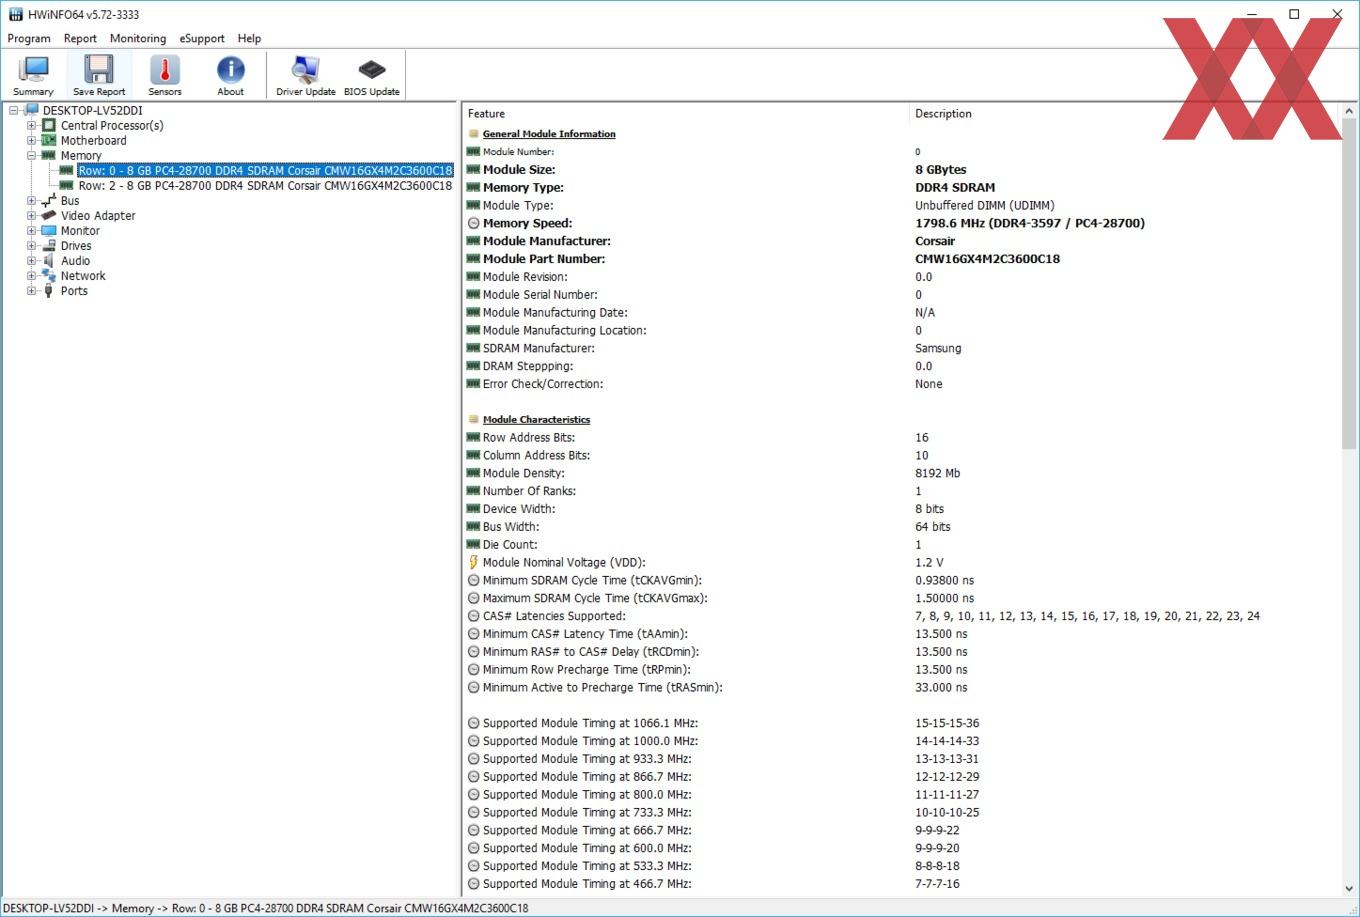Click the clock icon beside Memory Speed
The image size is (1360, 917).
click(474, 223)
